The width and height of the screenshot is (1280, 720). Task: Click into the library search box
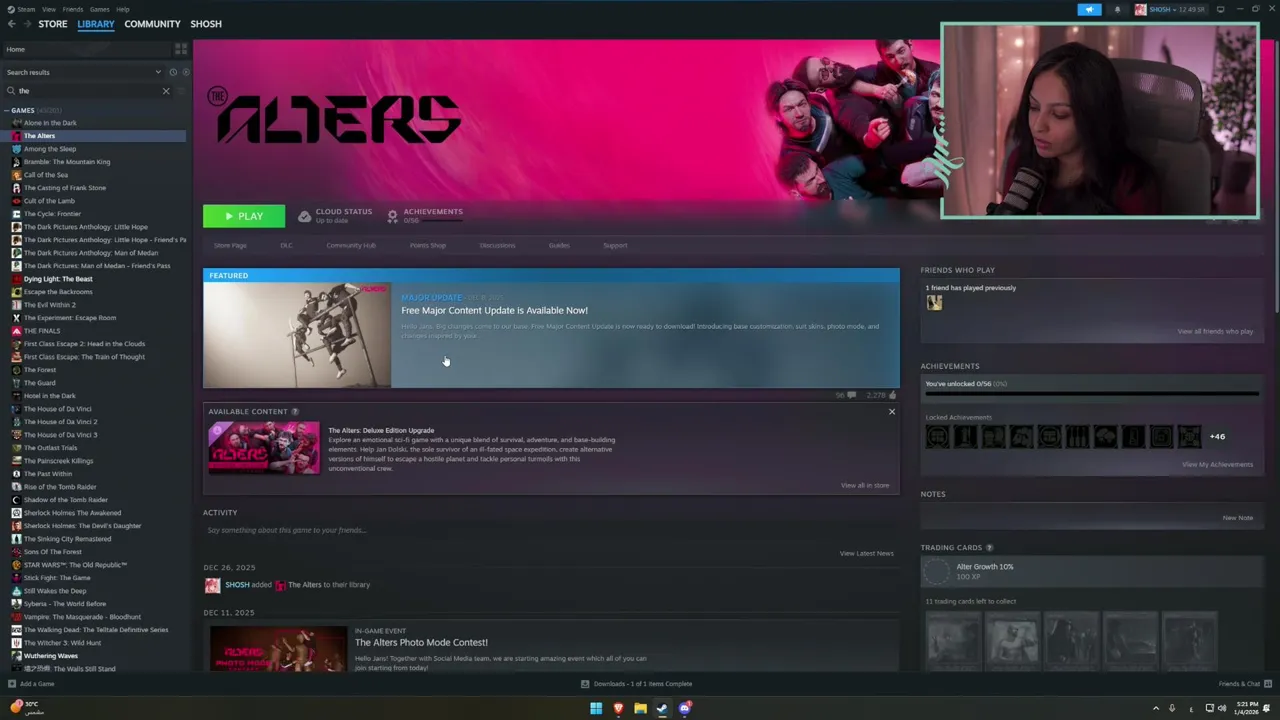(x=88, y=91)
